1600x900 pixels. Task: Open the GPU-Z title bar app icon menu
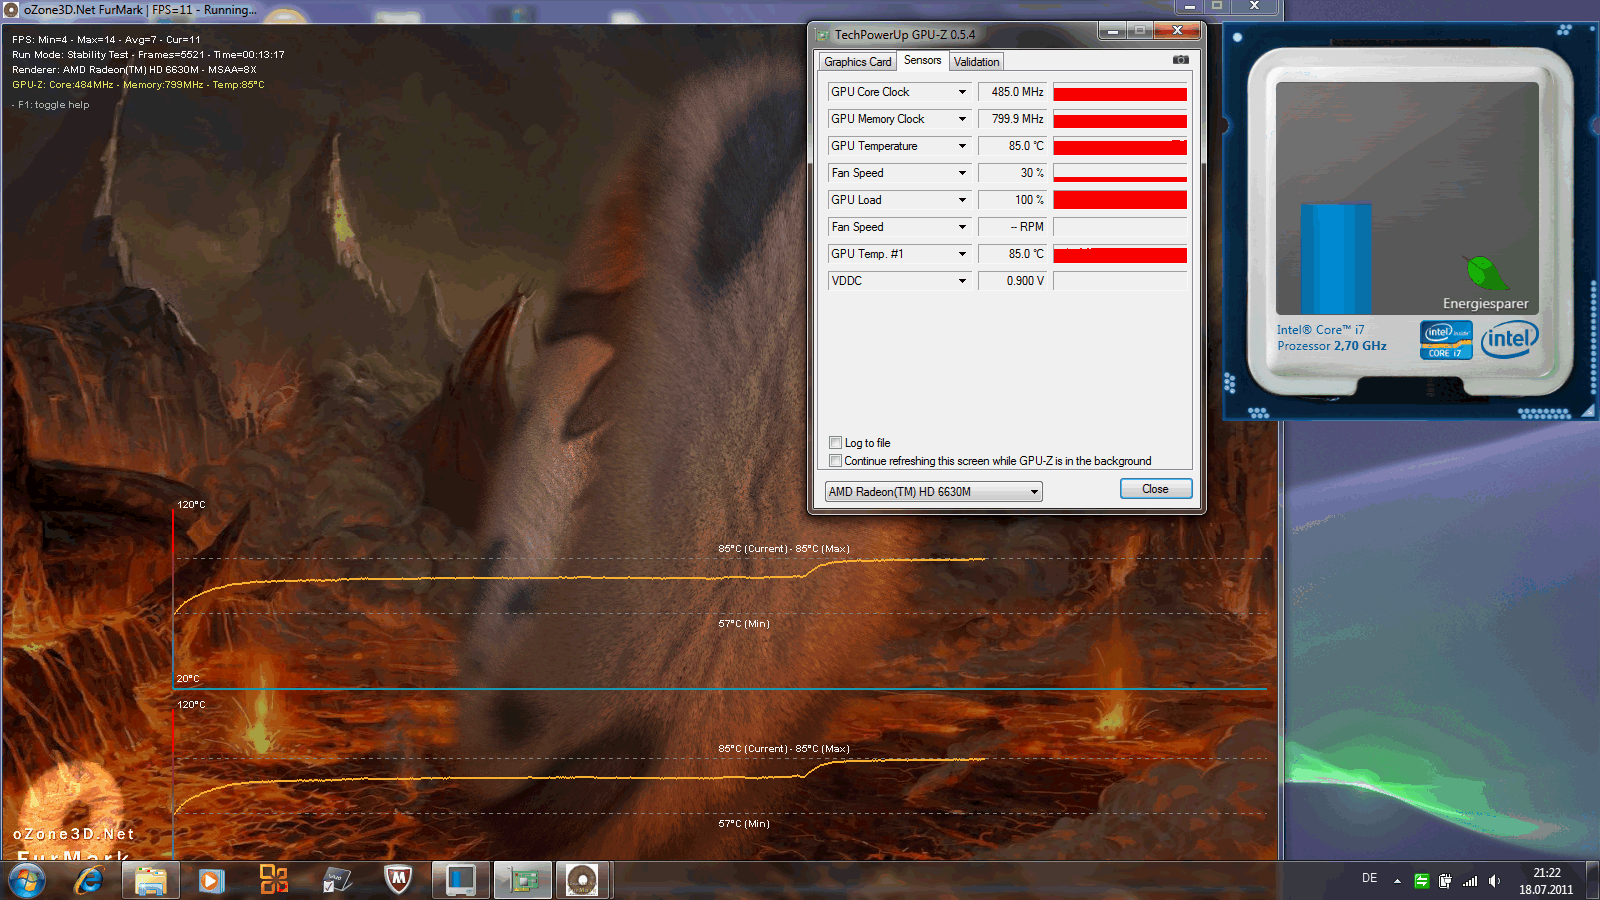[x=823, y=35]
